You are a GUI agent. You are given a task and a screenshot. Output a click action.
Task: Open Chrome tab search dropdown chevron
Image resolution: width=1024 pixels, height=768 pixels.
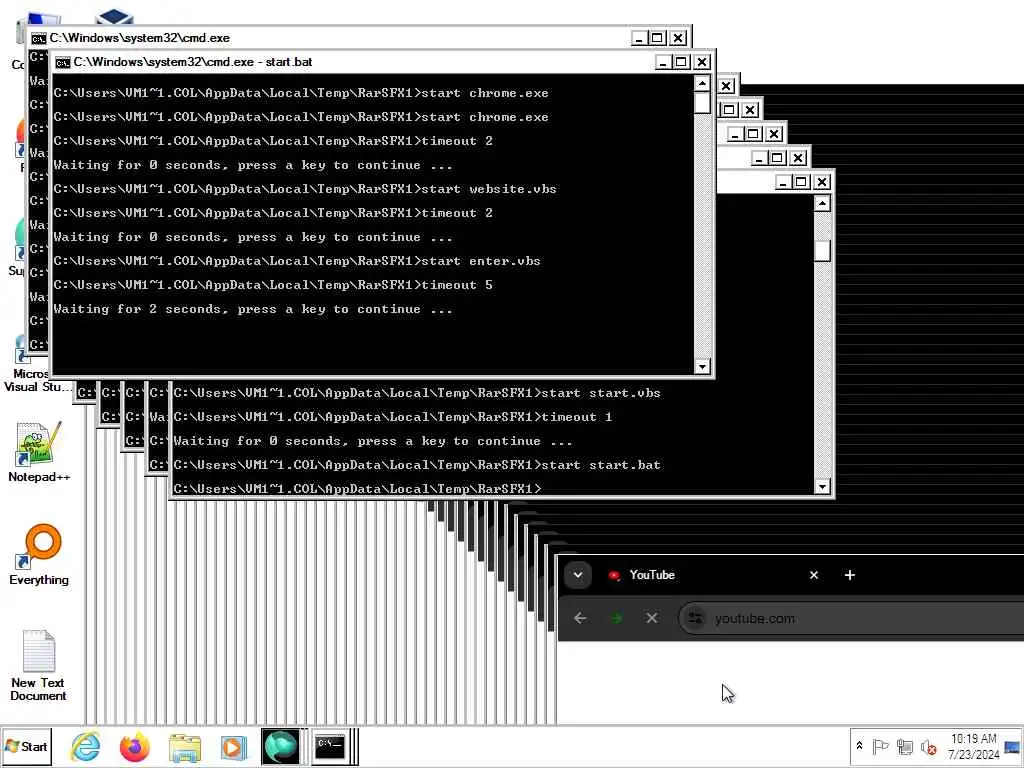pos(578,575)
